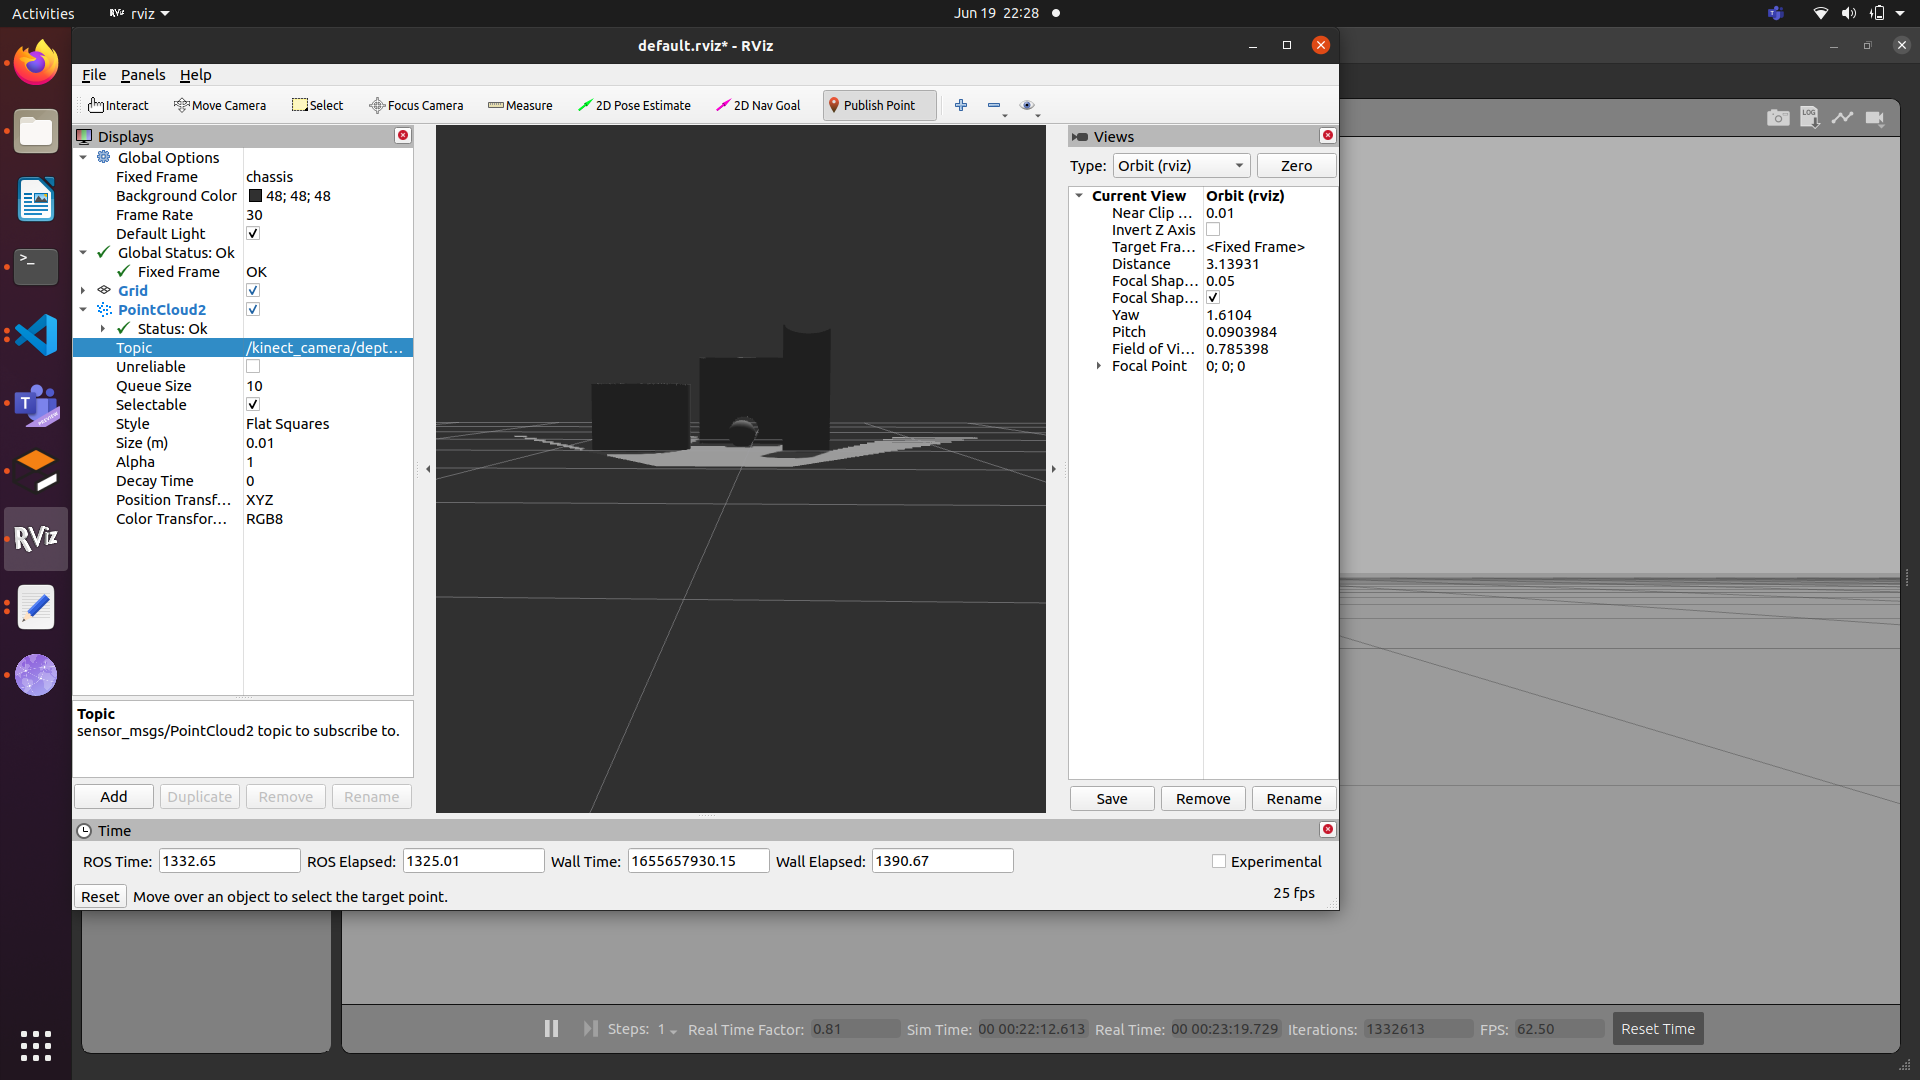Pause the simulation playback

(551, 1028)
